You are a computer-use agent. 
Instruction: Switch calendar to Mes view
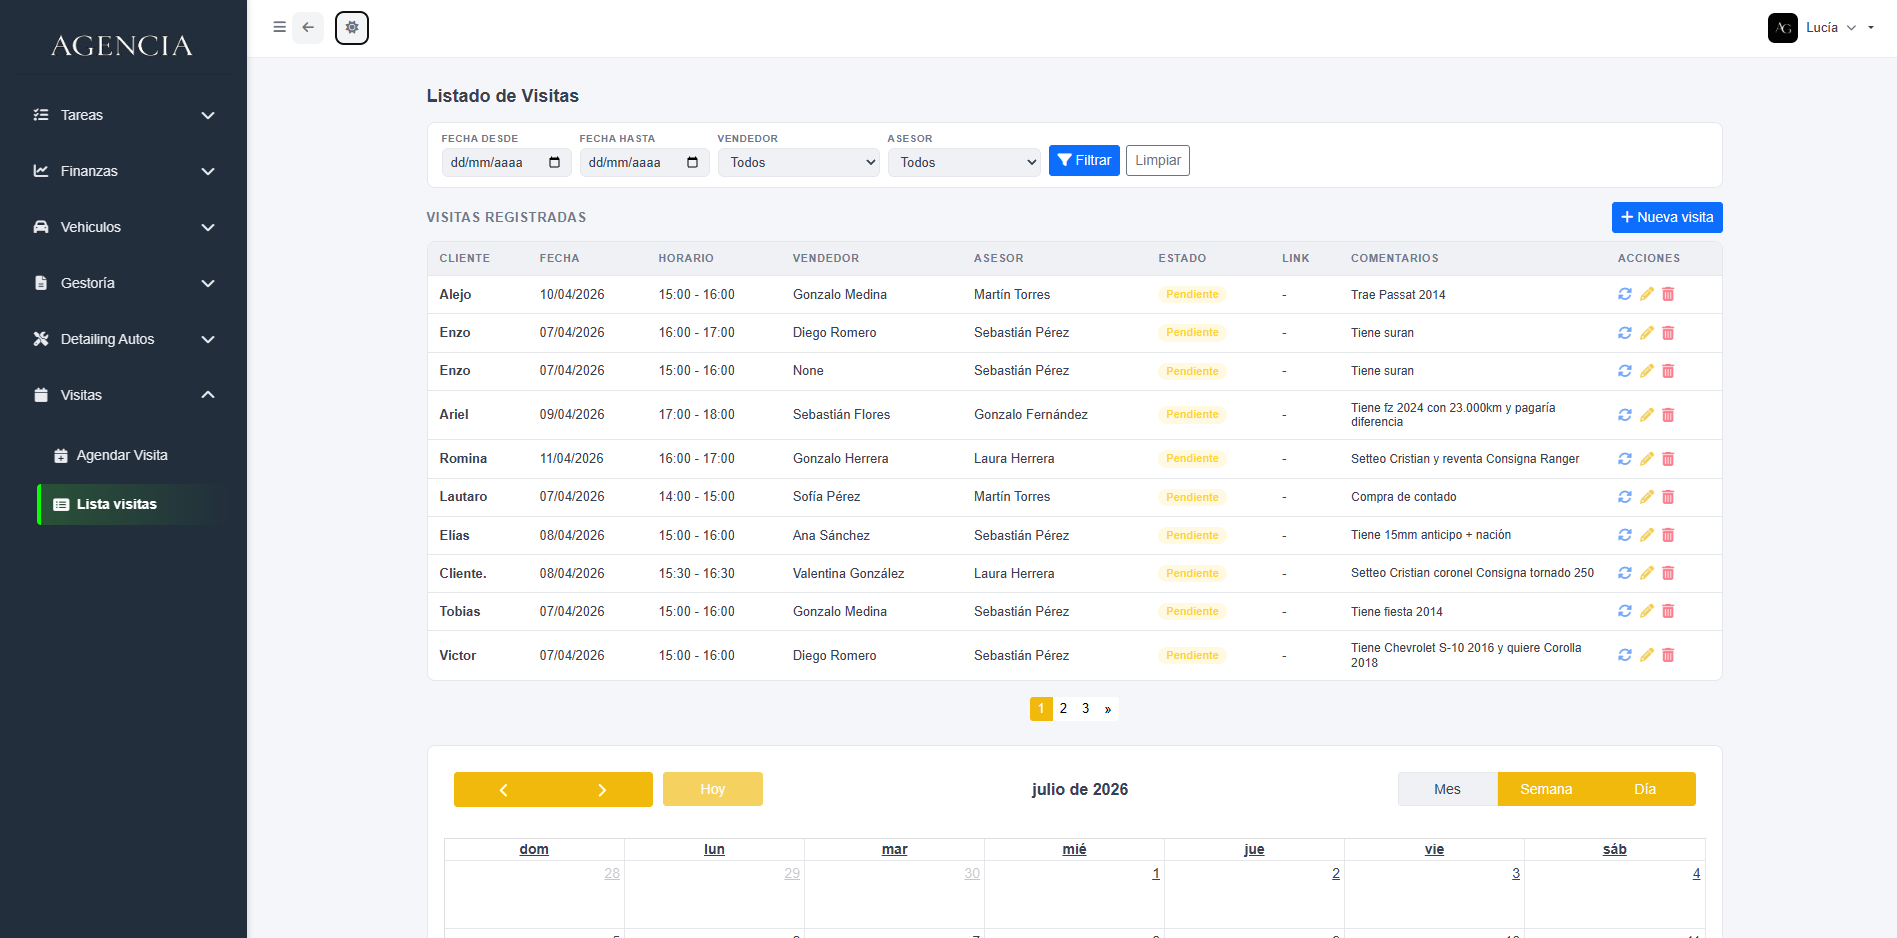(1447, 789)
